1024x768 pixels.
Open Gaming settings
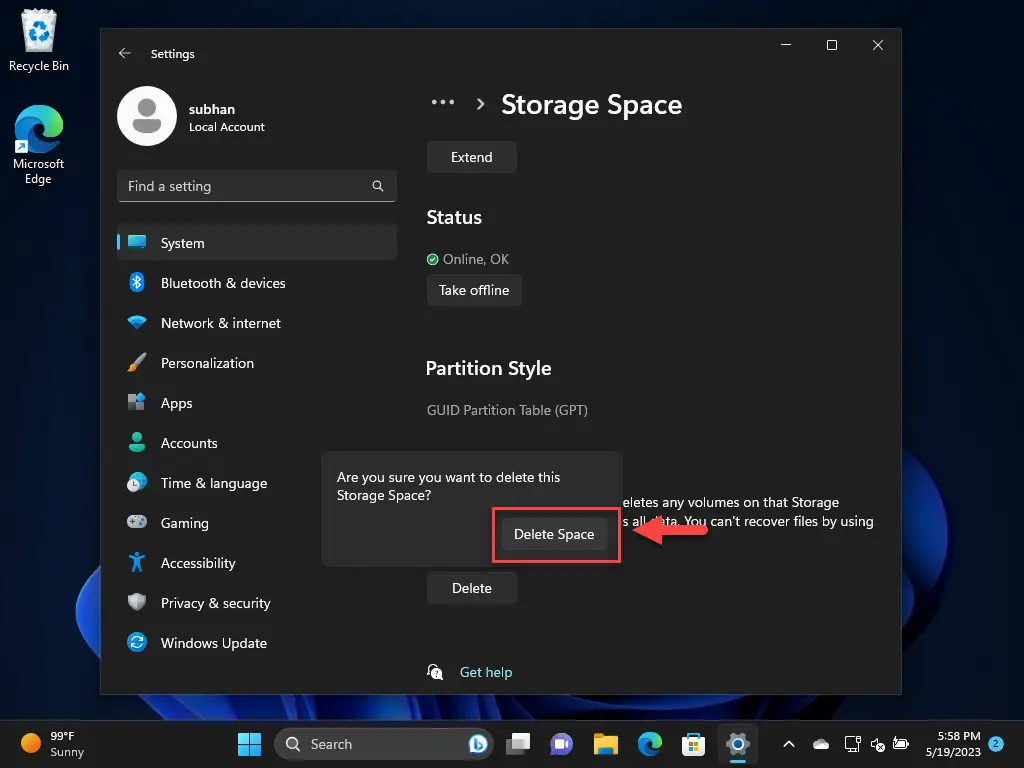(x=257, y=522)
